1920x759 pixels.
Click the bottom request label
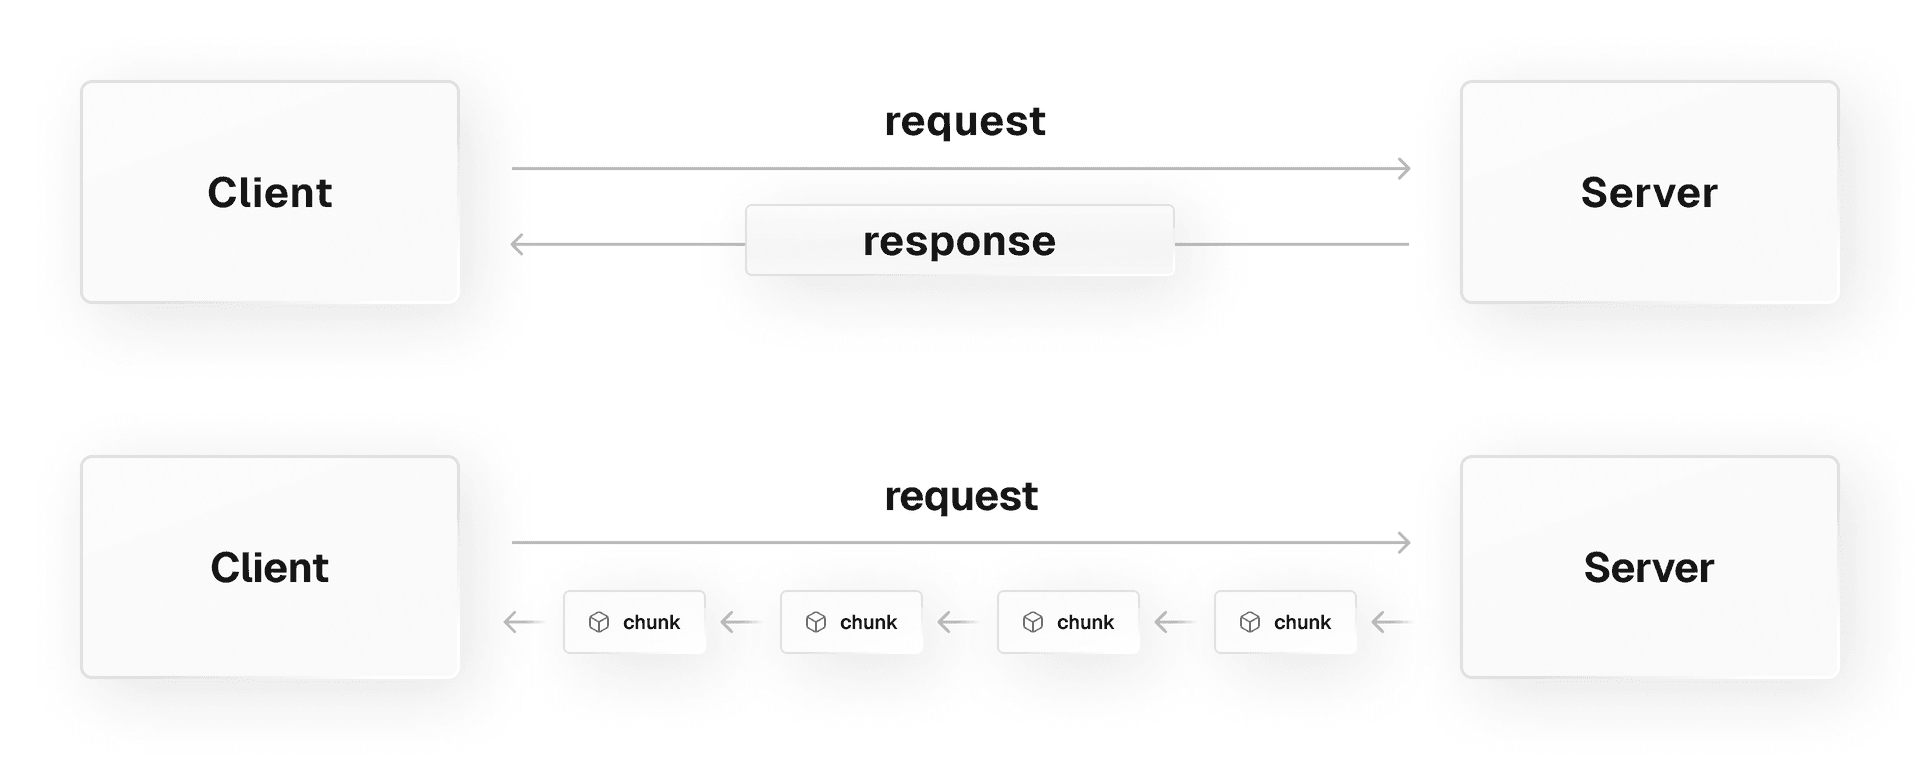[961, 497]
